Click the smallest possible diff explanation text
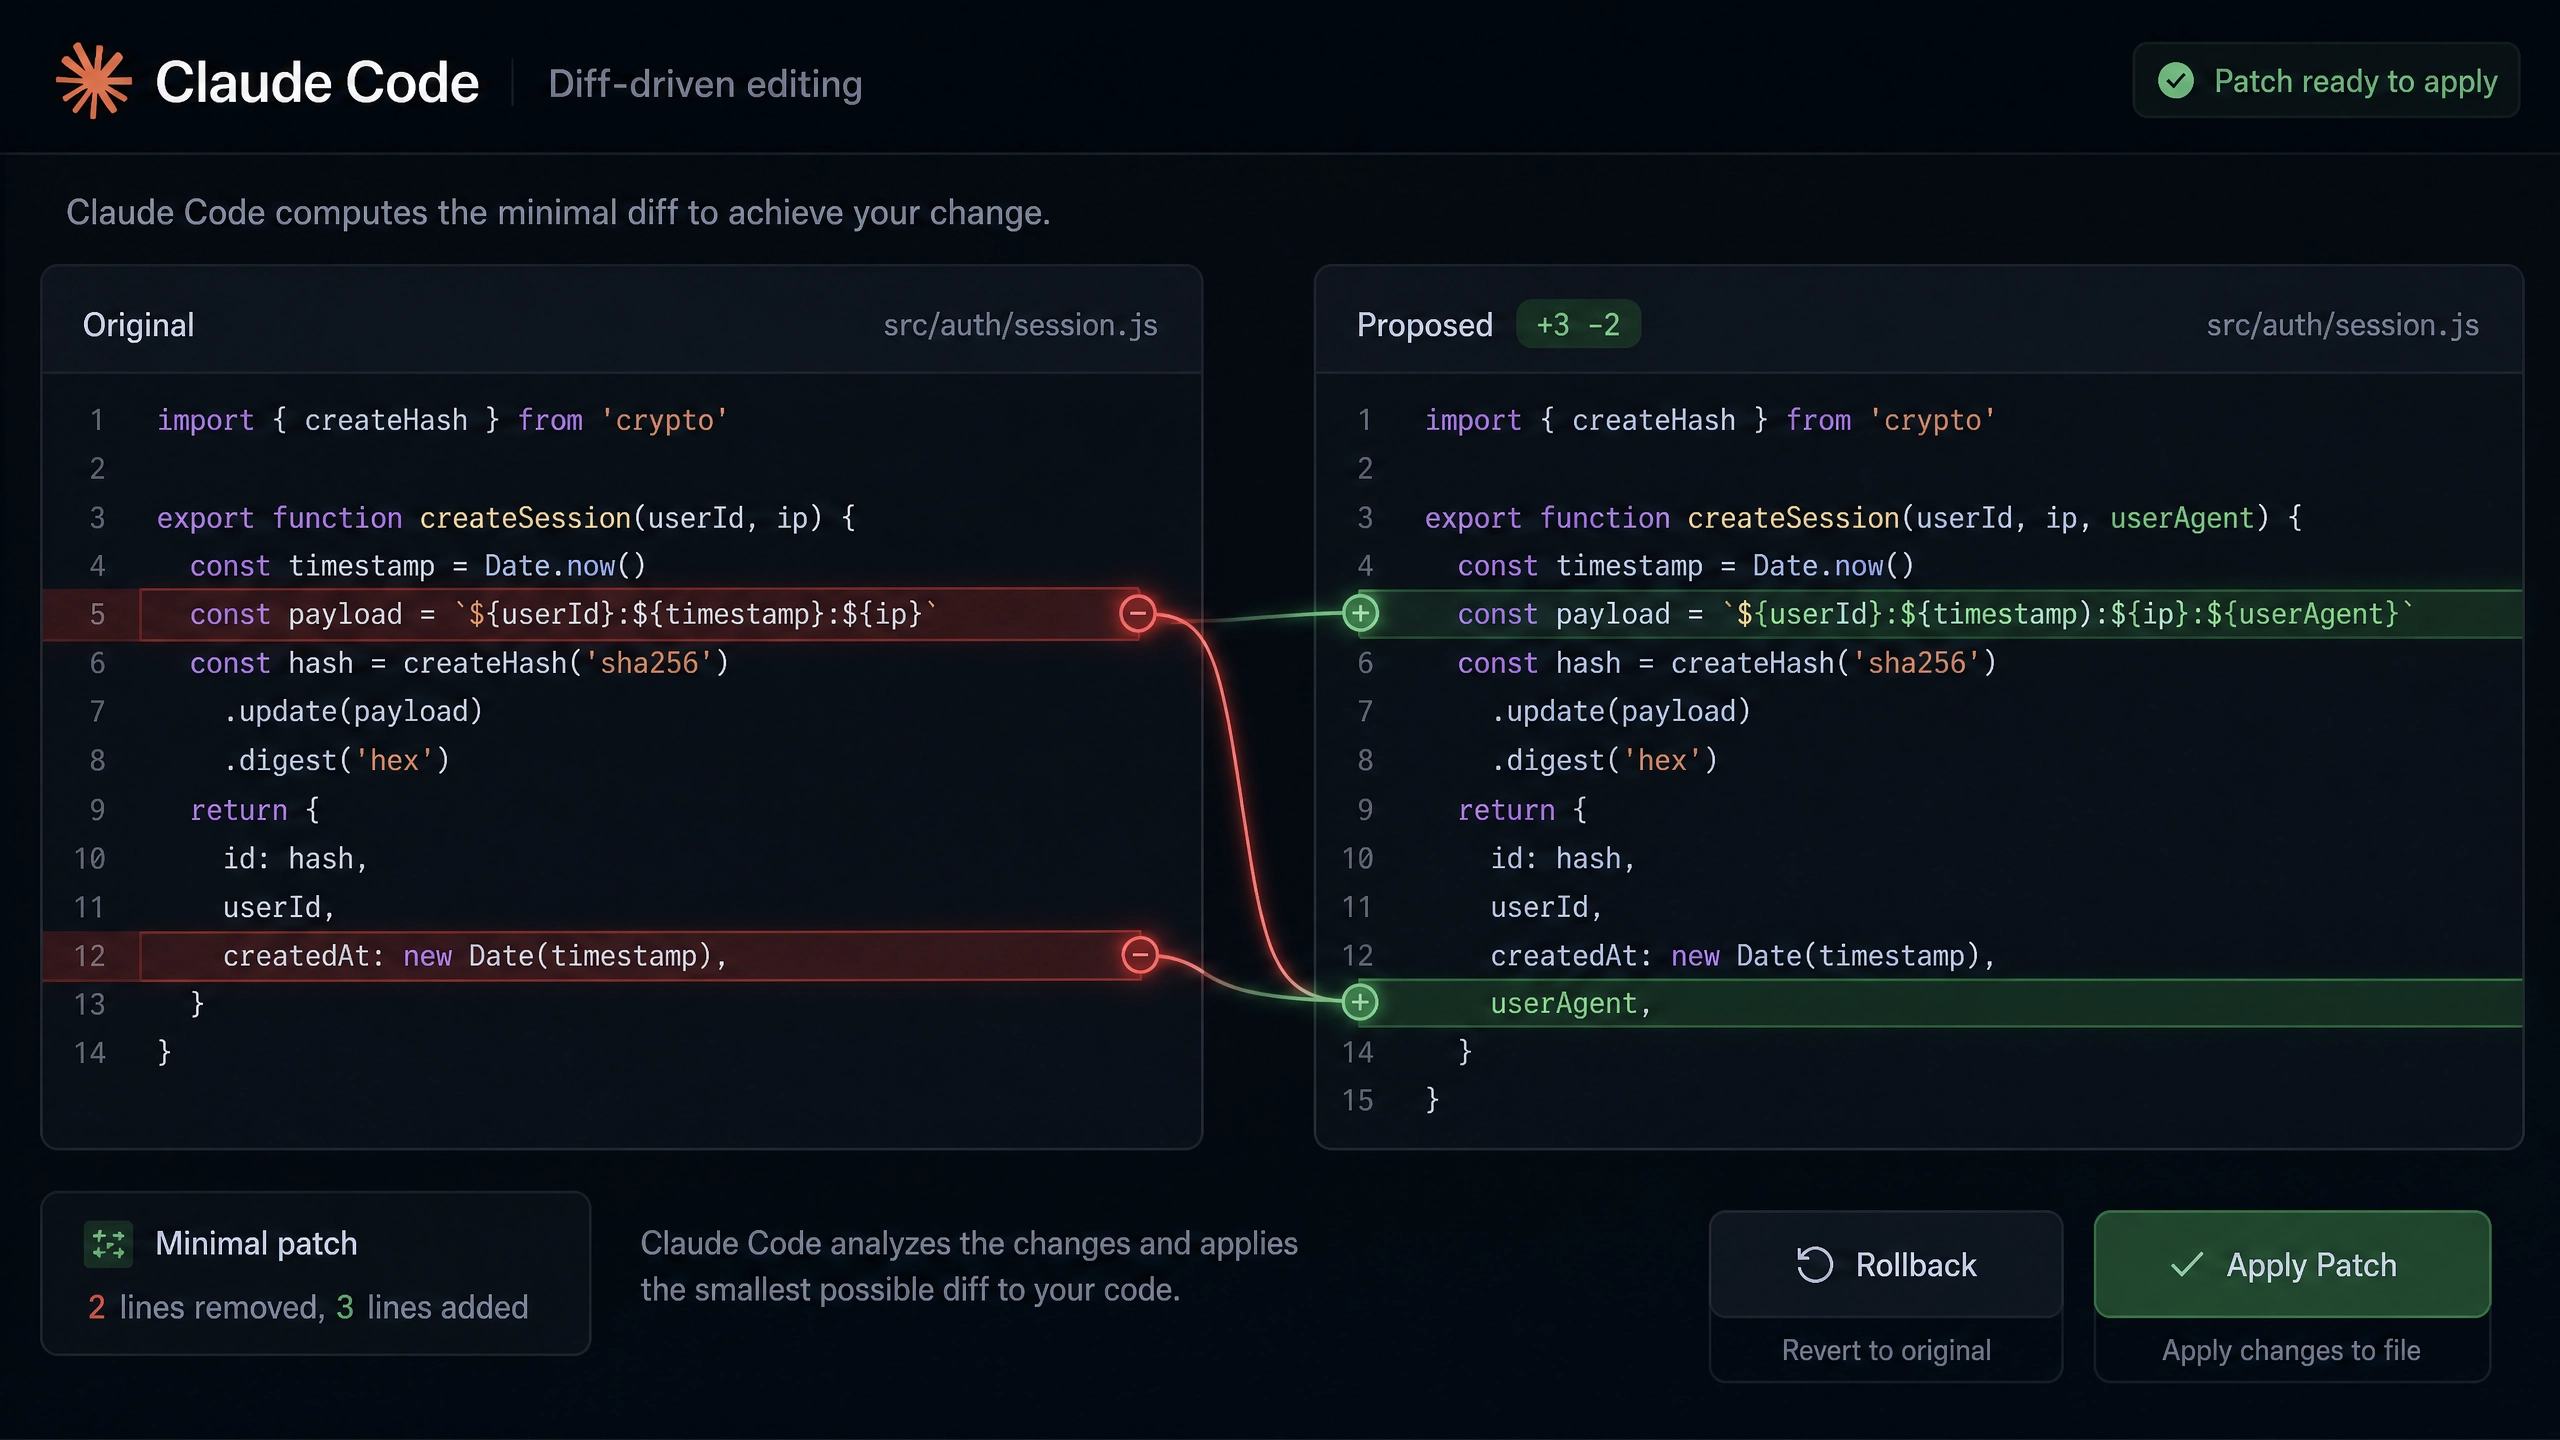2560x1440 pixels. point(969,1266)
